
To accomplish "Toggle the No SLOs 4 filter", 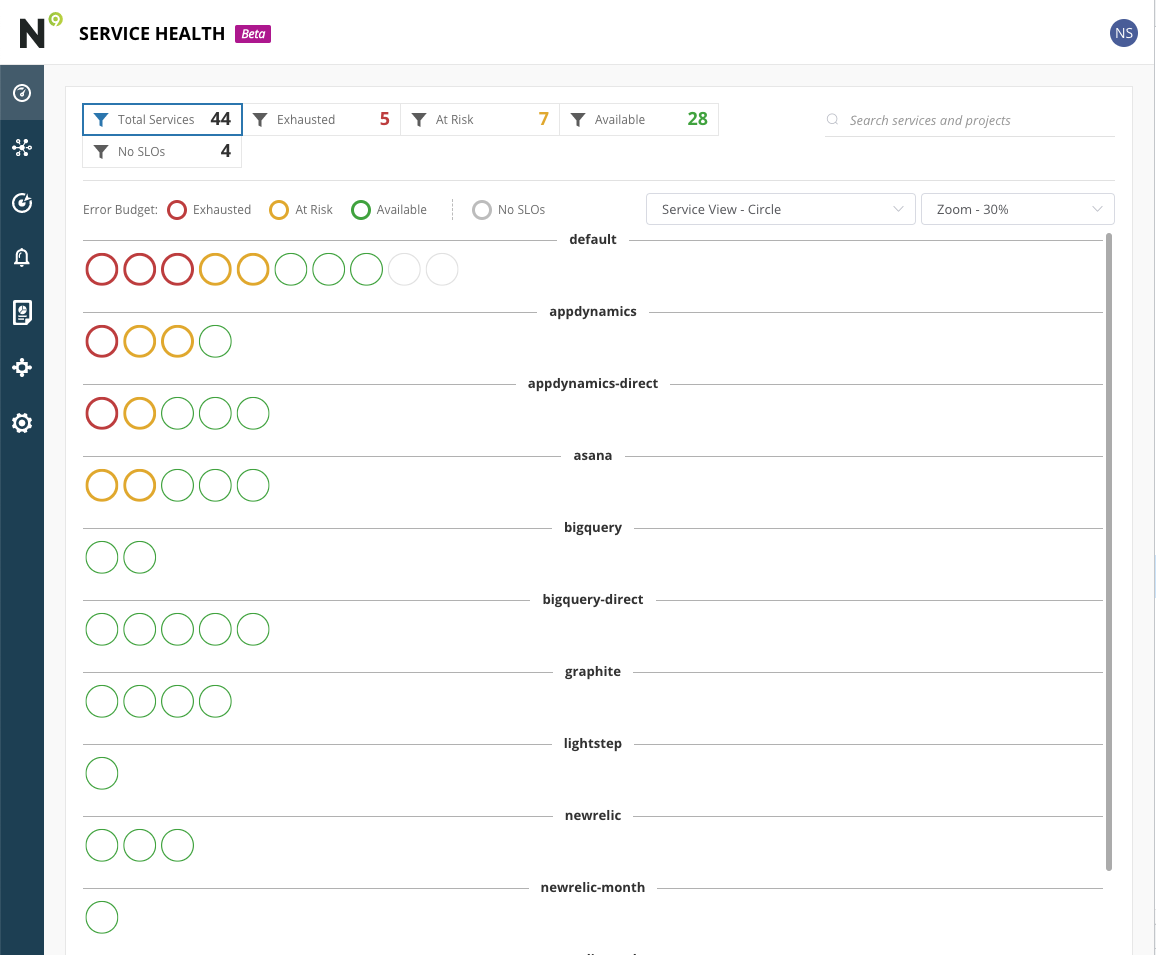I will pos(162,151).
